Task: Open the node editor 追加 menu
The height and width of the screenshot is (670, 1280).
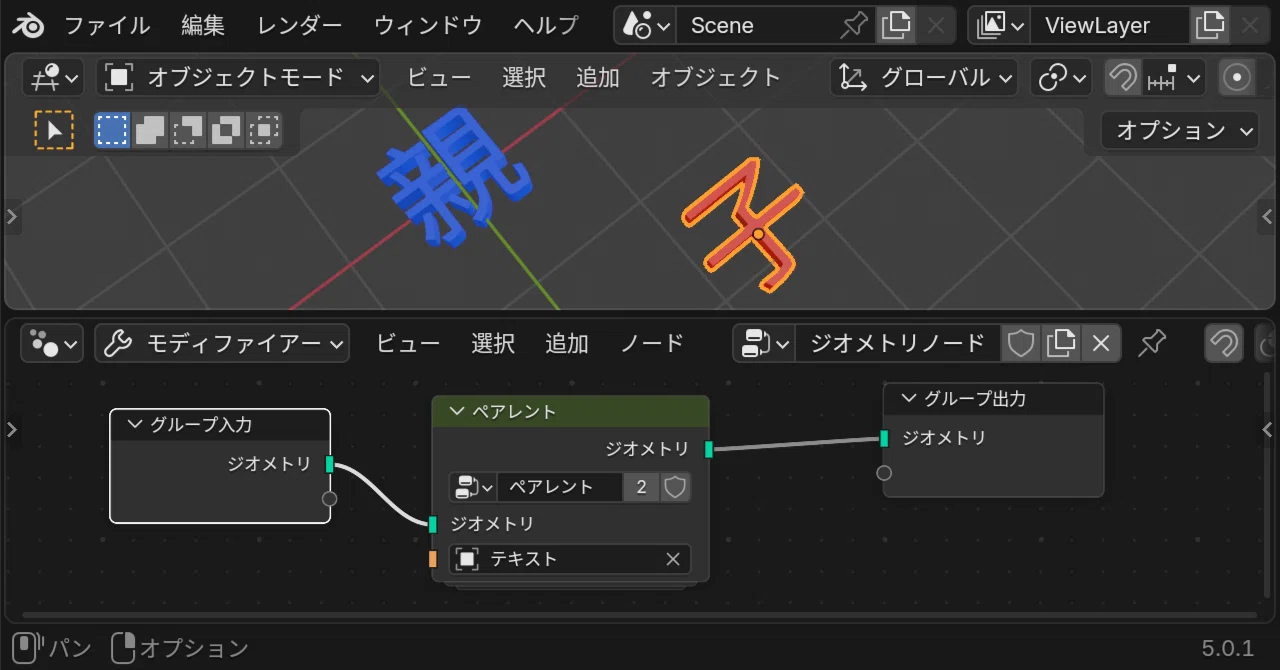Action: tap(567, 344)
